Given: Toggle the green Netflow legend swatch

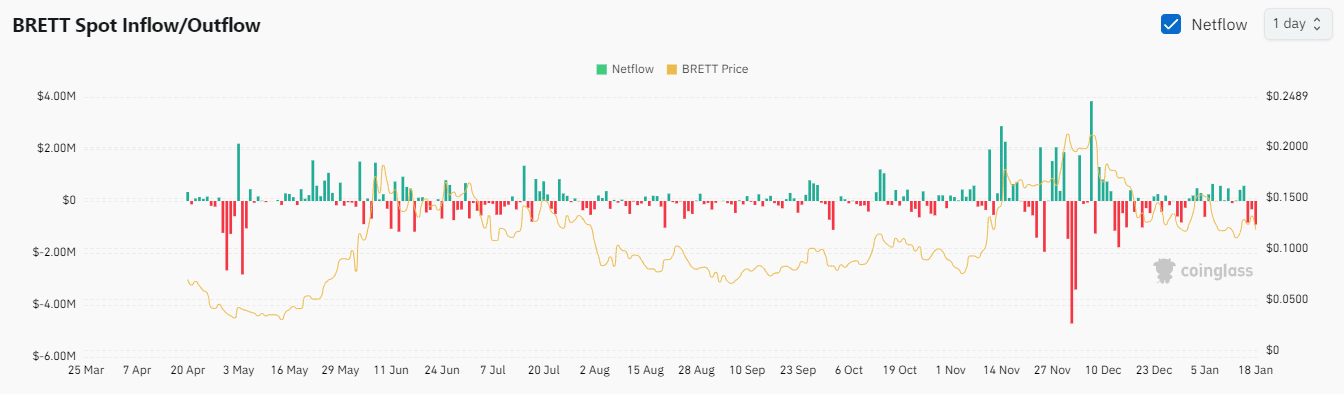Looking at the screenshot, I should [601, 69].
